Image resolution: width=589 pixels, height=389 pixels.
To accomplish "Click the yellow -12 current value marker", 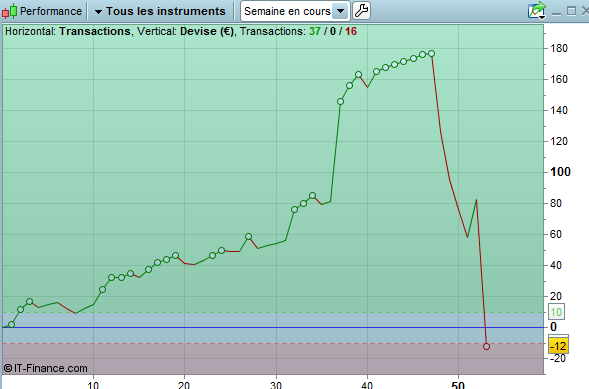I will [x=559, y=346].
